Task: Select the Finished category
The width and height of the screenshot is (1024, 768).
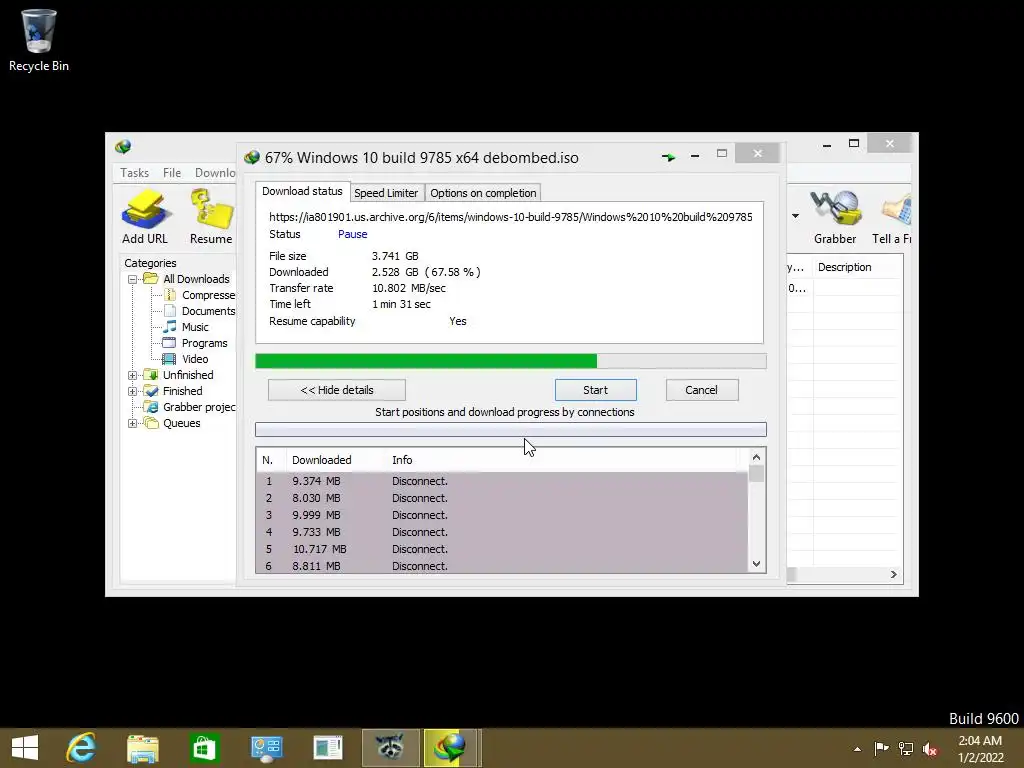Action: tap(182, 391)
